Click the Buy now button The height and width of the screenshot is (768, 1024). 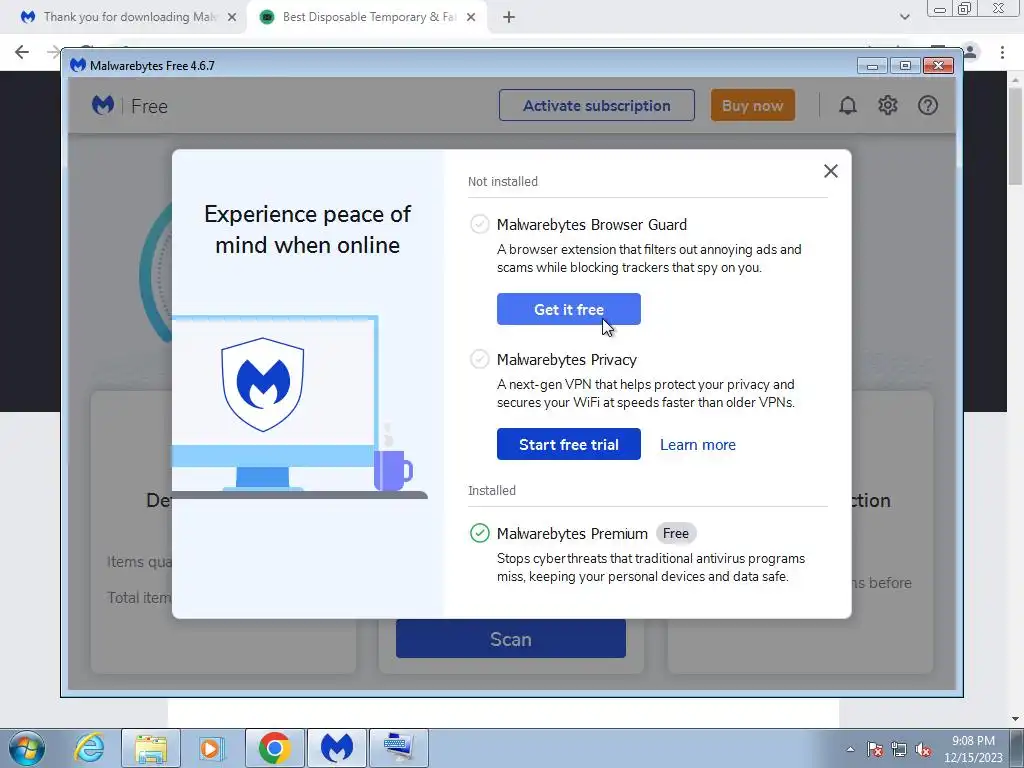[x=752, y=105]
